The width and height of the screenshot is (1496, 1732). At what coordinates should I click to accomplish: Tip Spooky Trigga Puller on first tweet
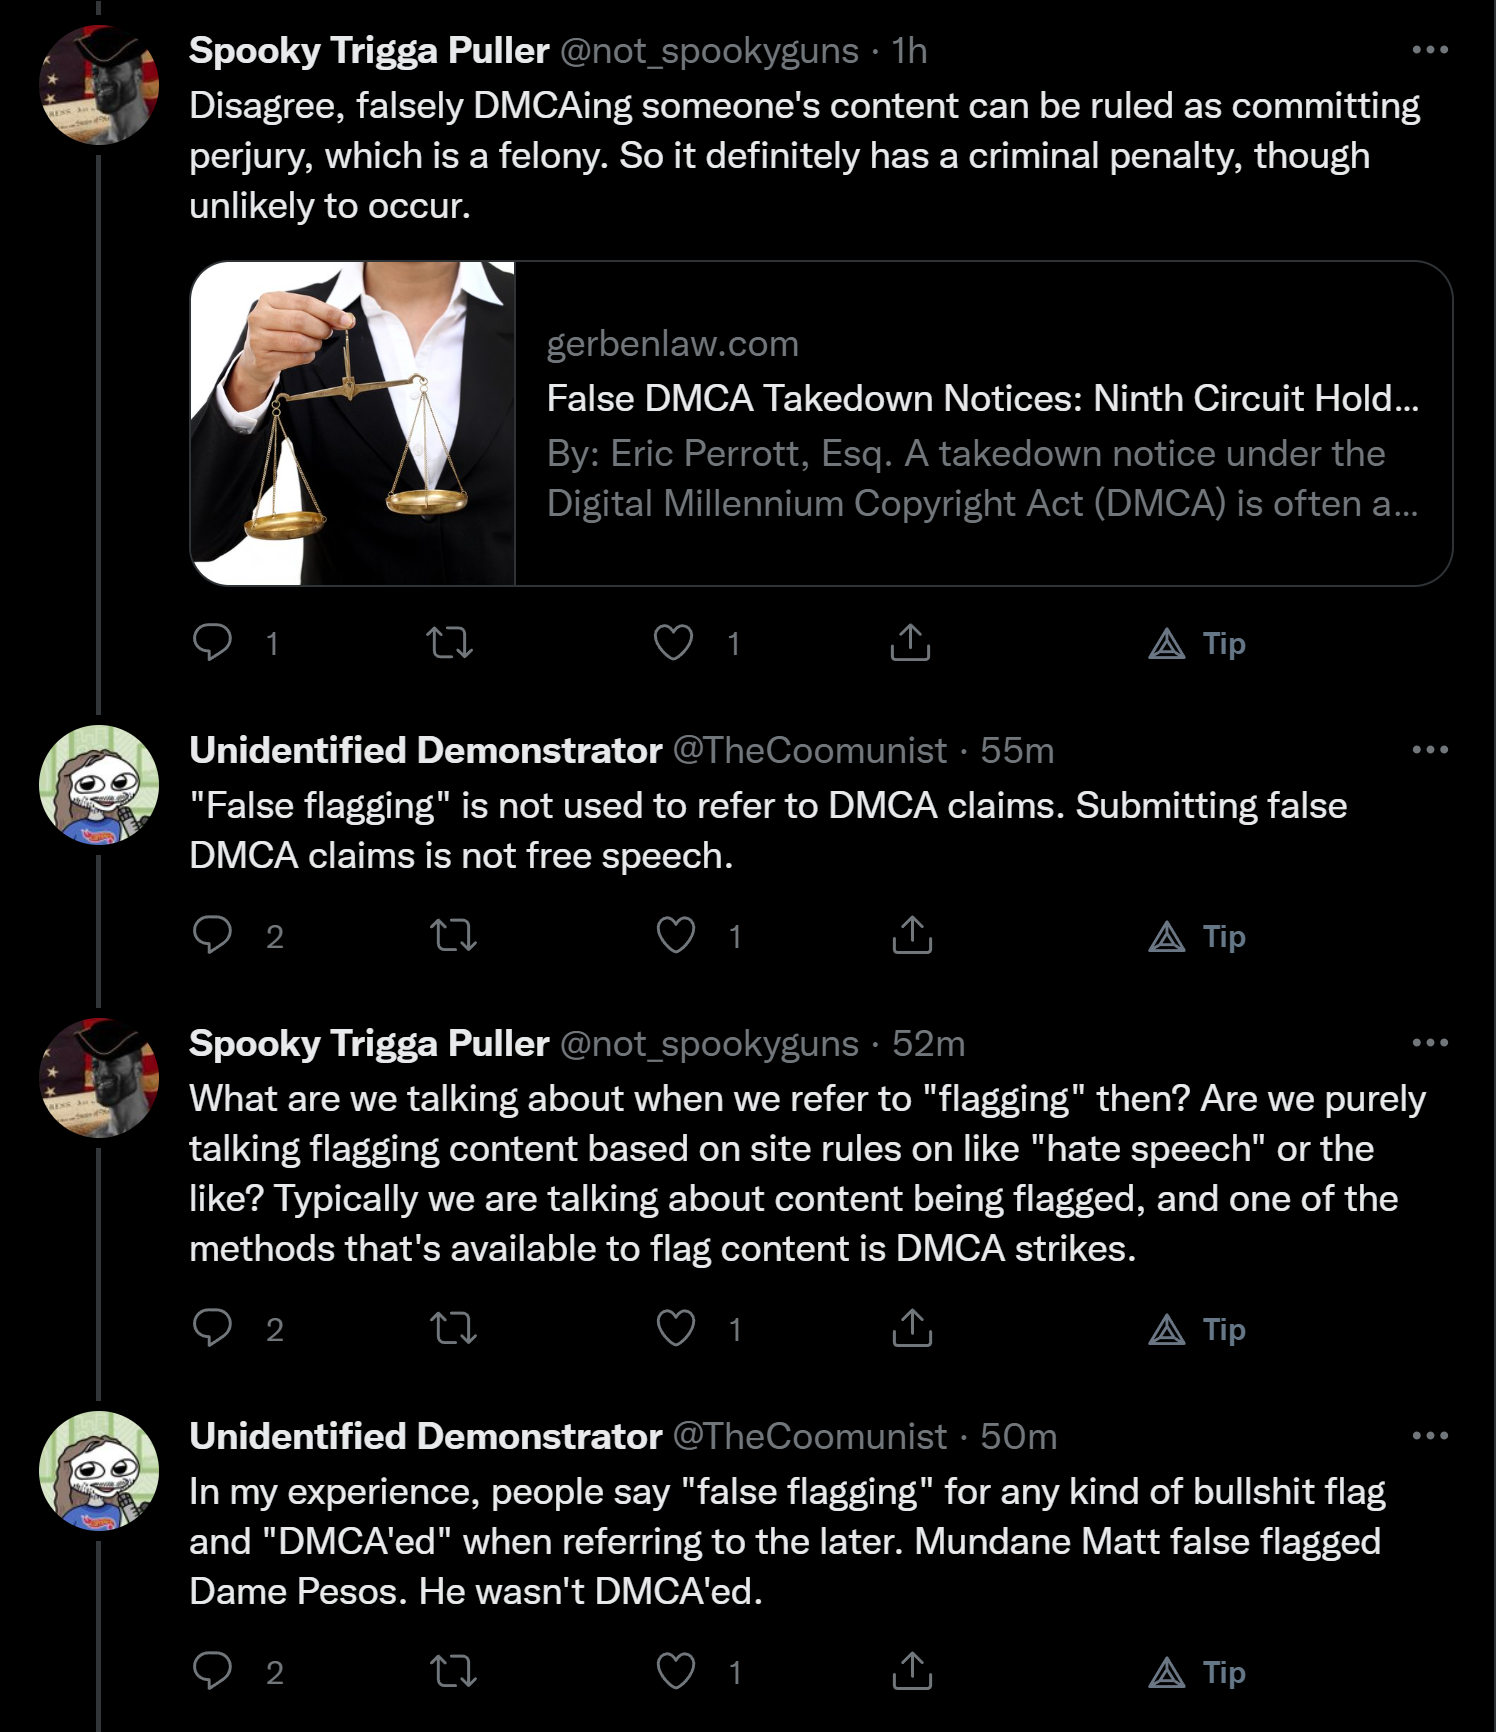[x=1197, y=643]
